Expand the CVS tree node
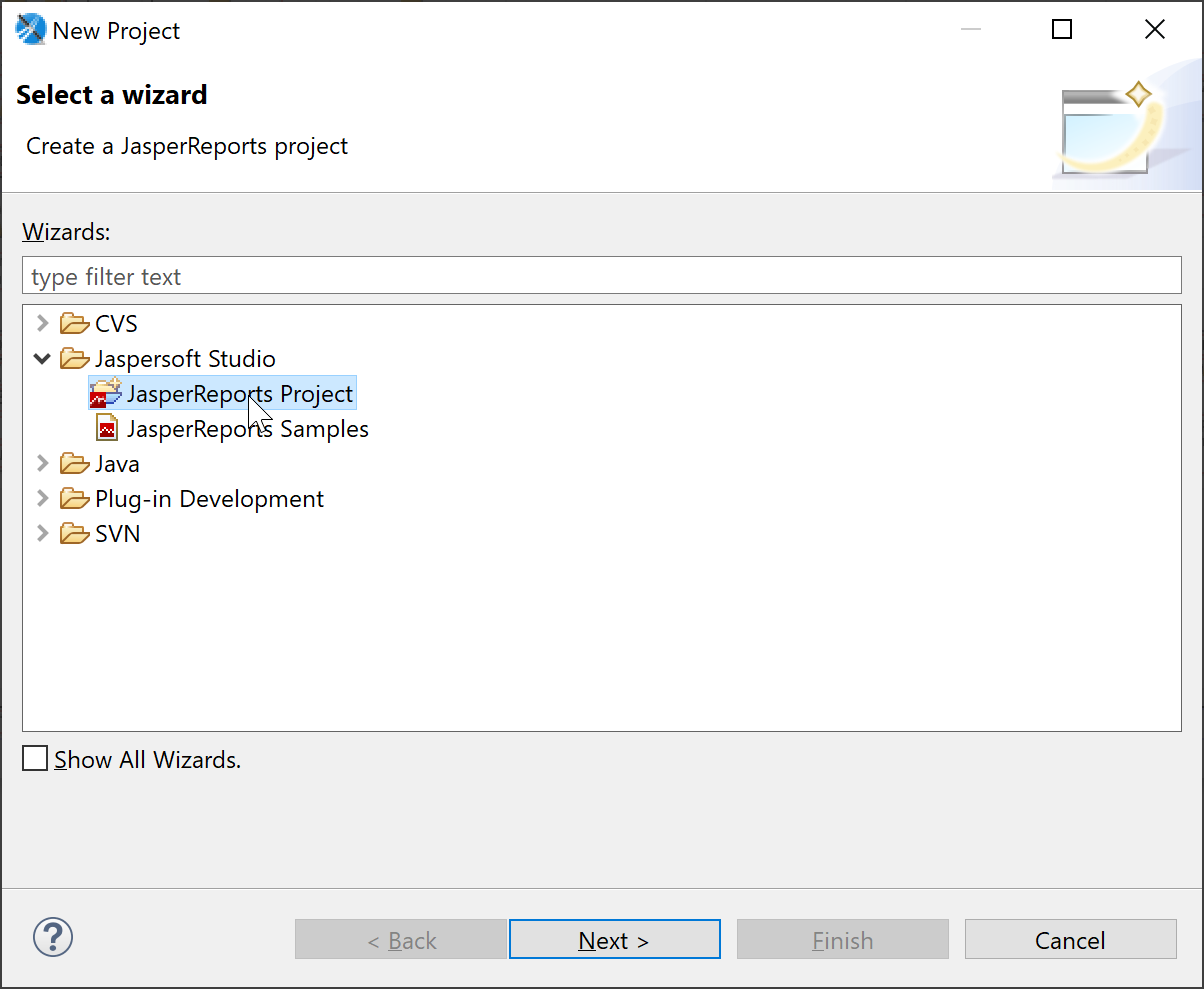This screenshot has width=1204, height=989. point(42,324)
